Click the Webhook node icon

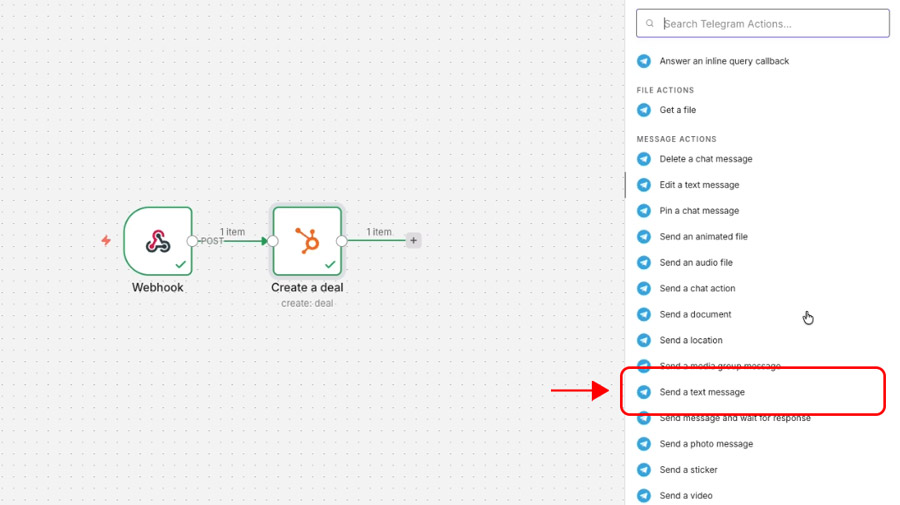point(158,241)
